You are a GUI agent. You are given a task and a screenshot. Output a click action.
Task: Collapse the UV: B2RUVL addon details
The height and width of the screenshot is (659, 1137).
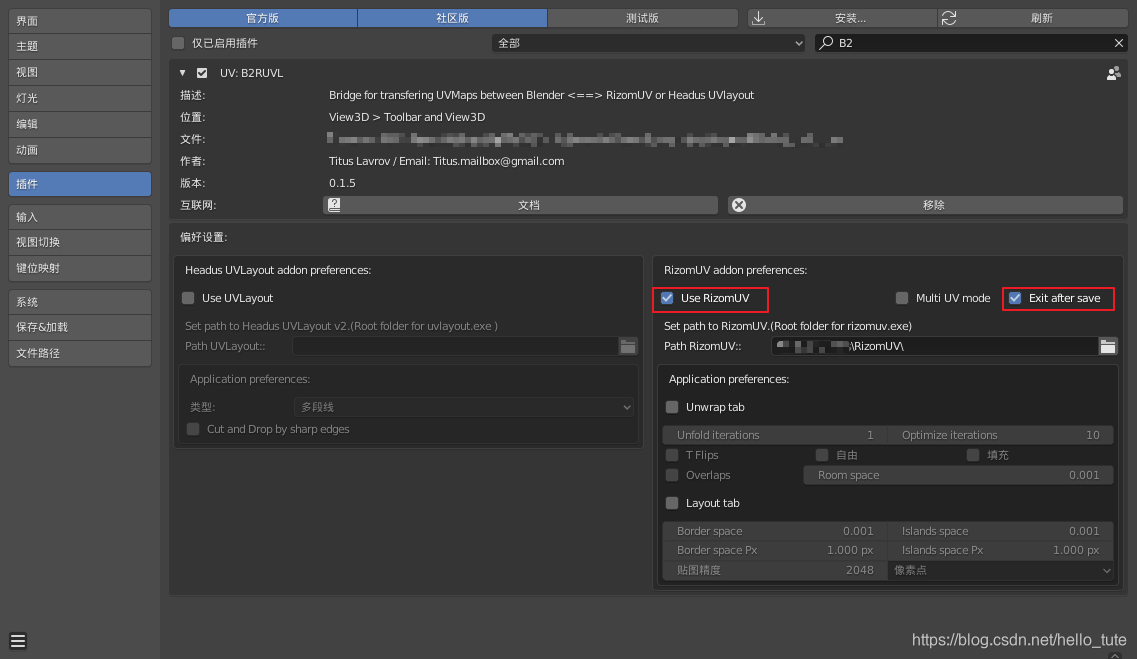tap(183, 73)
